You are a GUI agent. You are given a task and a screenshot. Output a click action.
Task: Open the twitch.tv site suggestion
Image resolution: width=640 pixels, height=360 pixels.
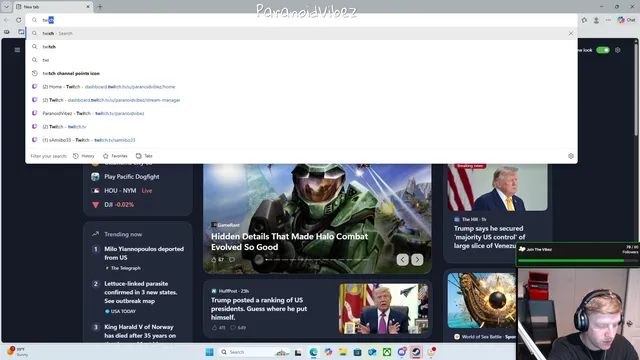coord(301,127)
